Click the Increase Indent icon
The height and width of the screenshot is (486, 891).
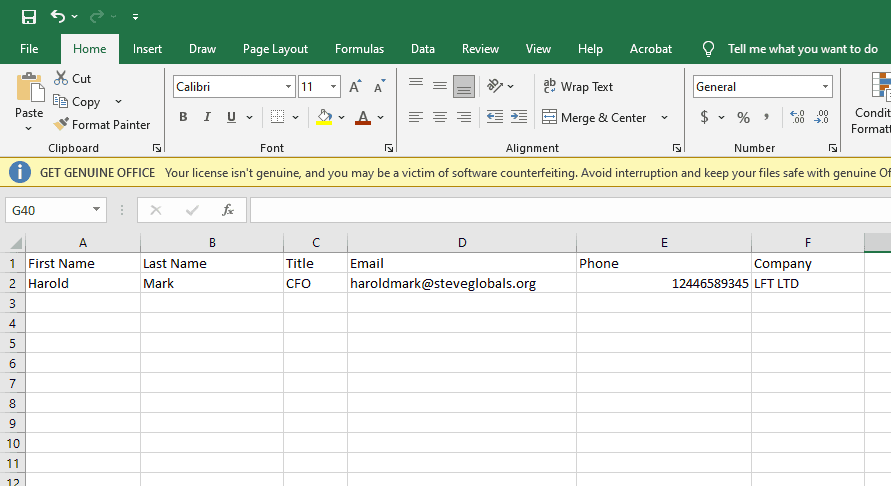518,117
